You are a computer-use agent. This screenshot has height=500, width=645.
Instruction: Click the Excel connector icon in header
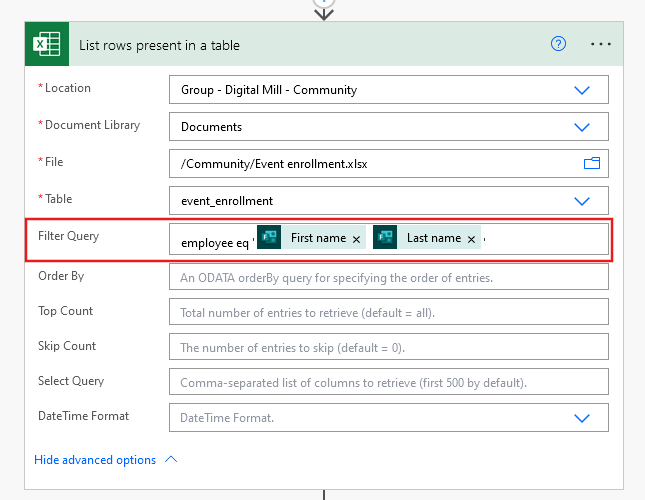pyautogui.click(x=47, y=44)
